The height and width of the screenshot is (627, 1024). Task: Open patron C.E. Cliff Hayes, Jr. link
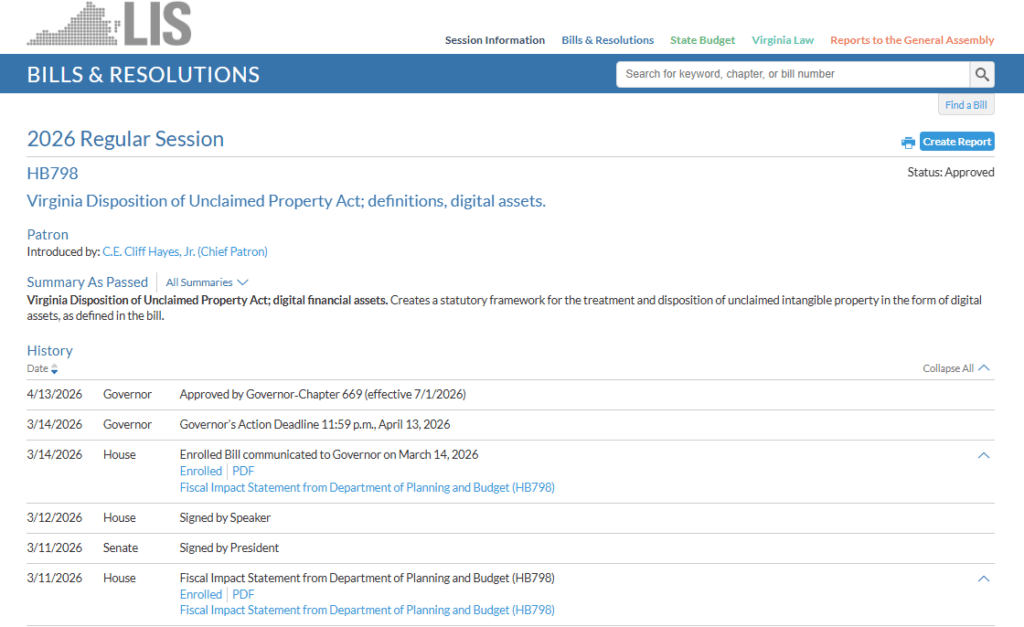coord(185,252)
